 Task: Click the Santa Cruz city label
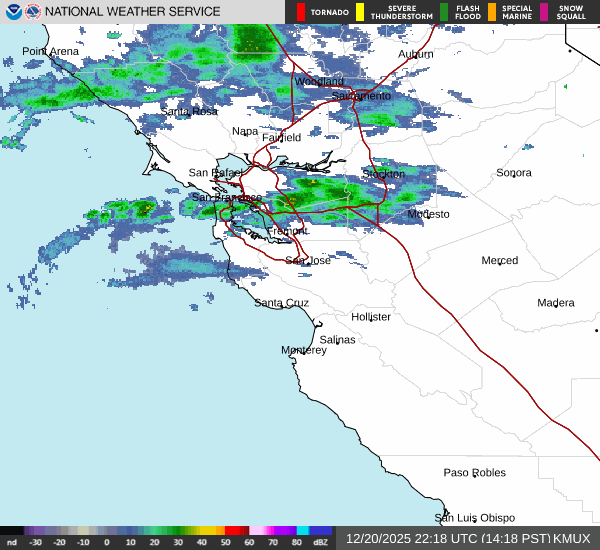click(281, 303)
